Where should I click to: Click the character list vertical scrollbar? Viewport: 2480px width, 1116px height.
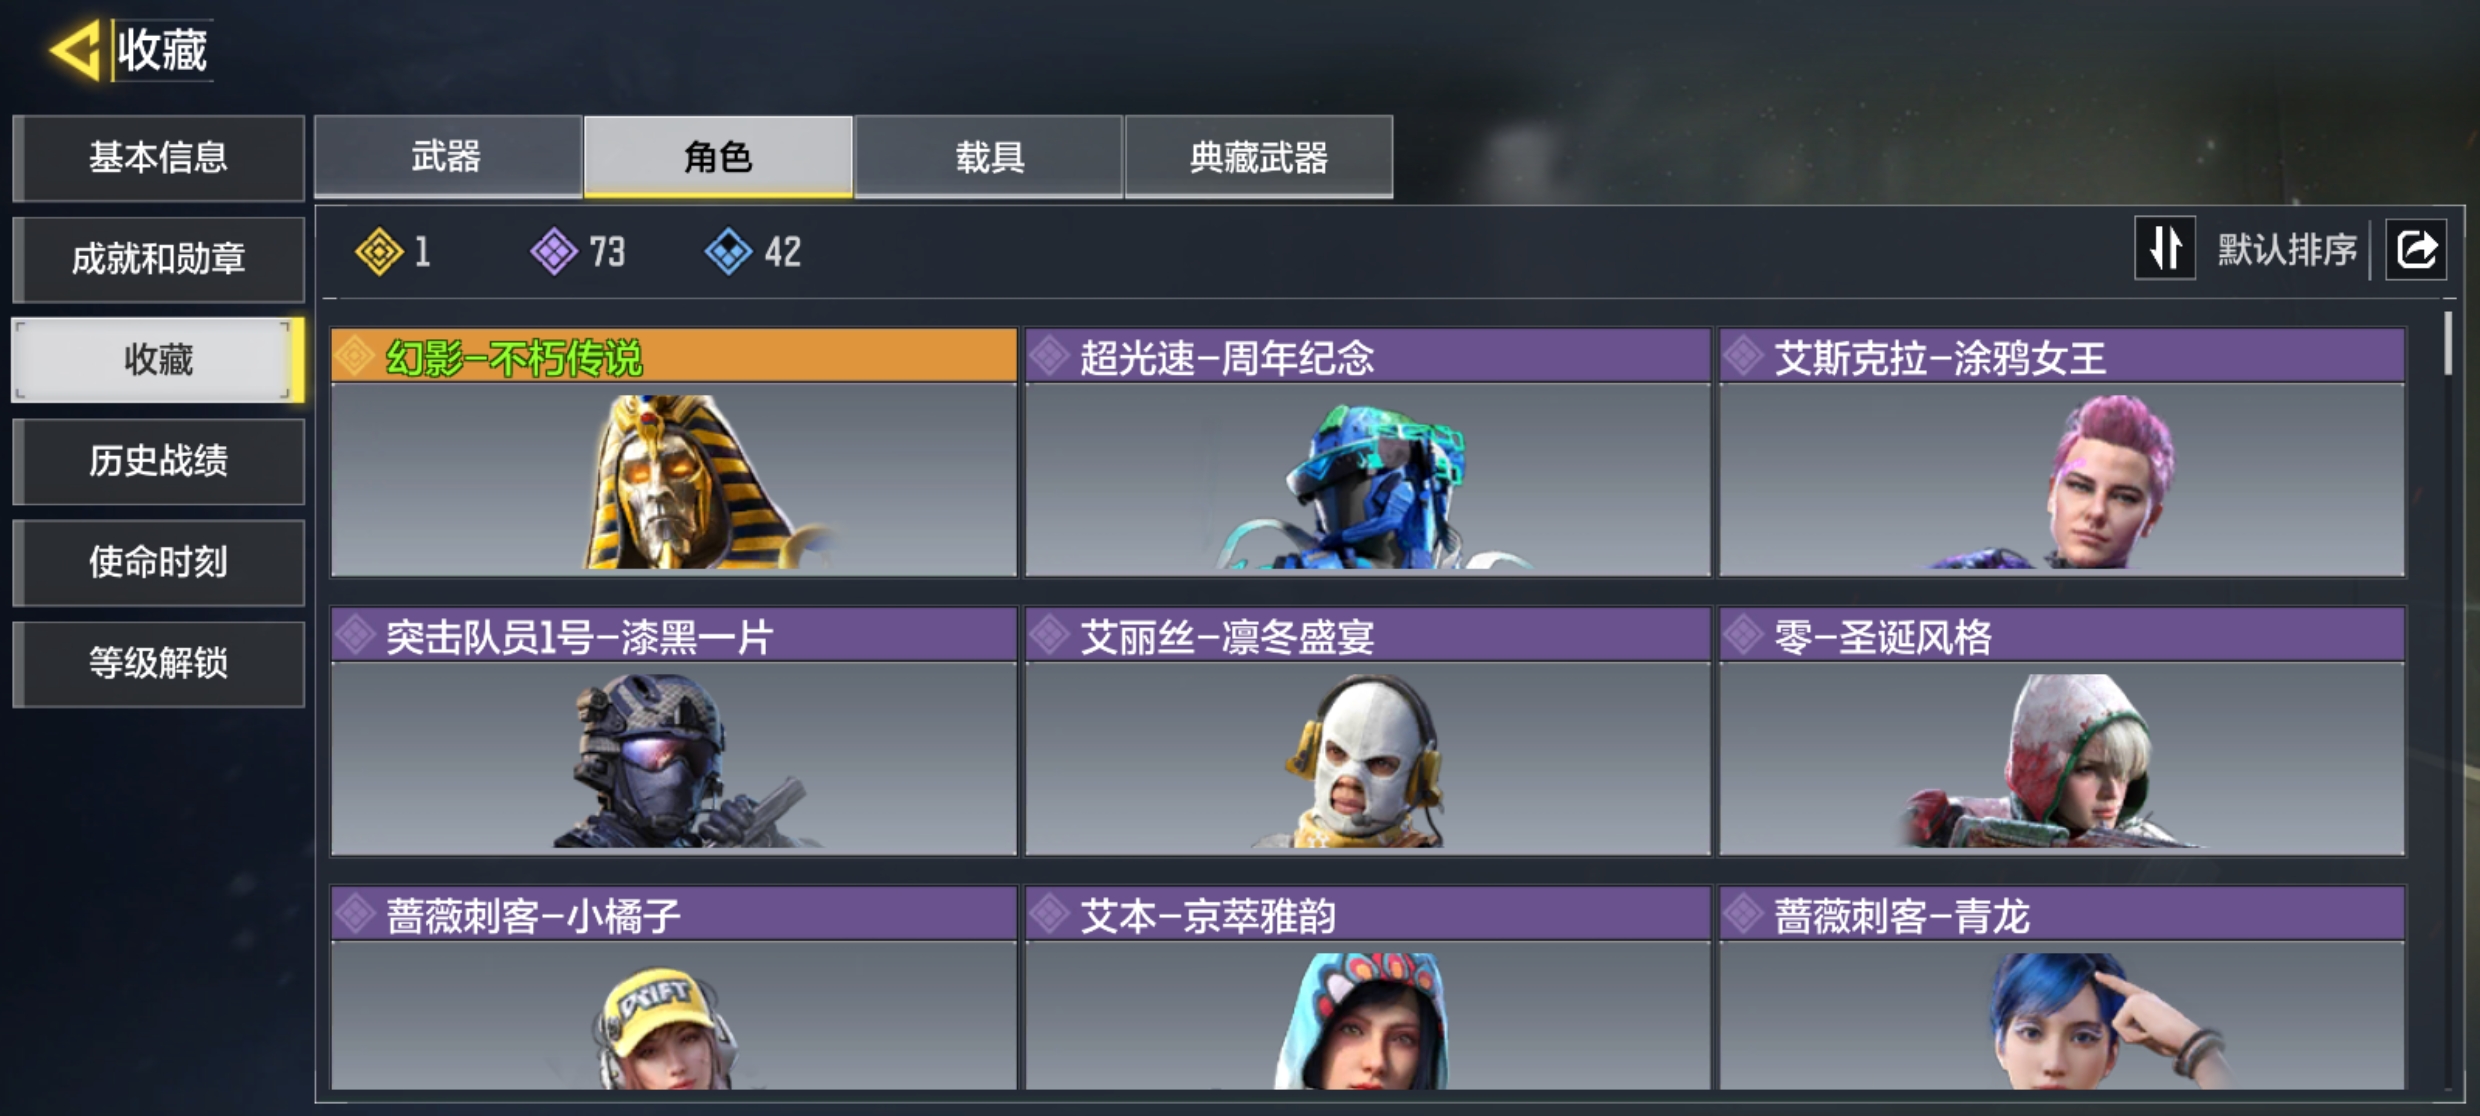pyautogui.click(x=2448, y=343)
